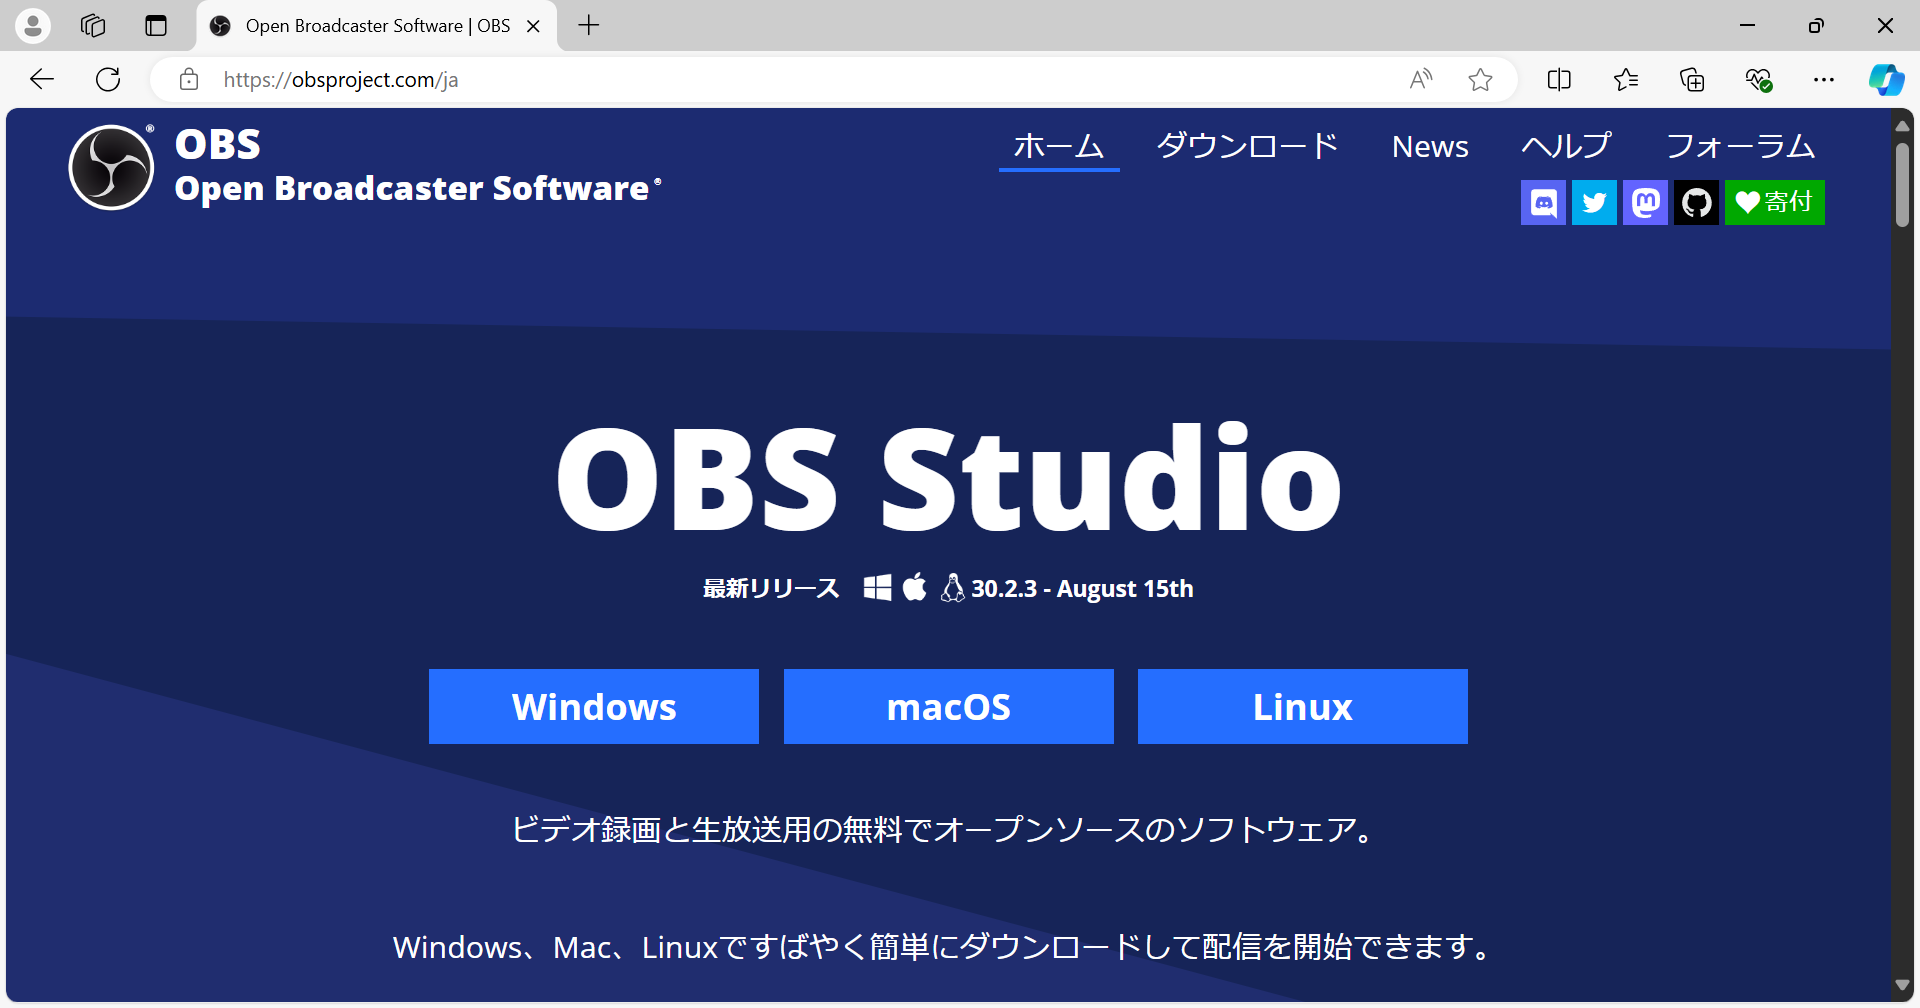The height and width of the screenshot is (1008, 1920).
Task: Open Settings and more menu
Action: pyautogui.click(x=1824, y=80)
